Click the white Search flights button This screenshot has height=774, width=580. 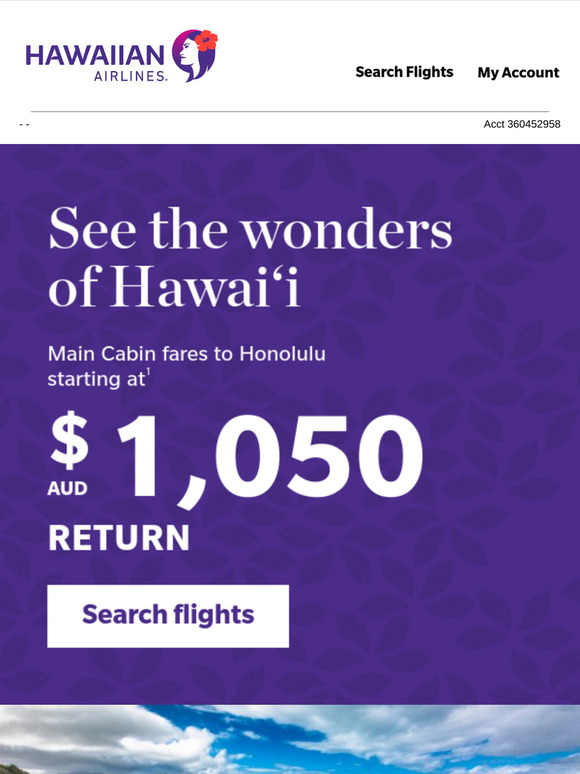(168, 616)
